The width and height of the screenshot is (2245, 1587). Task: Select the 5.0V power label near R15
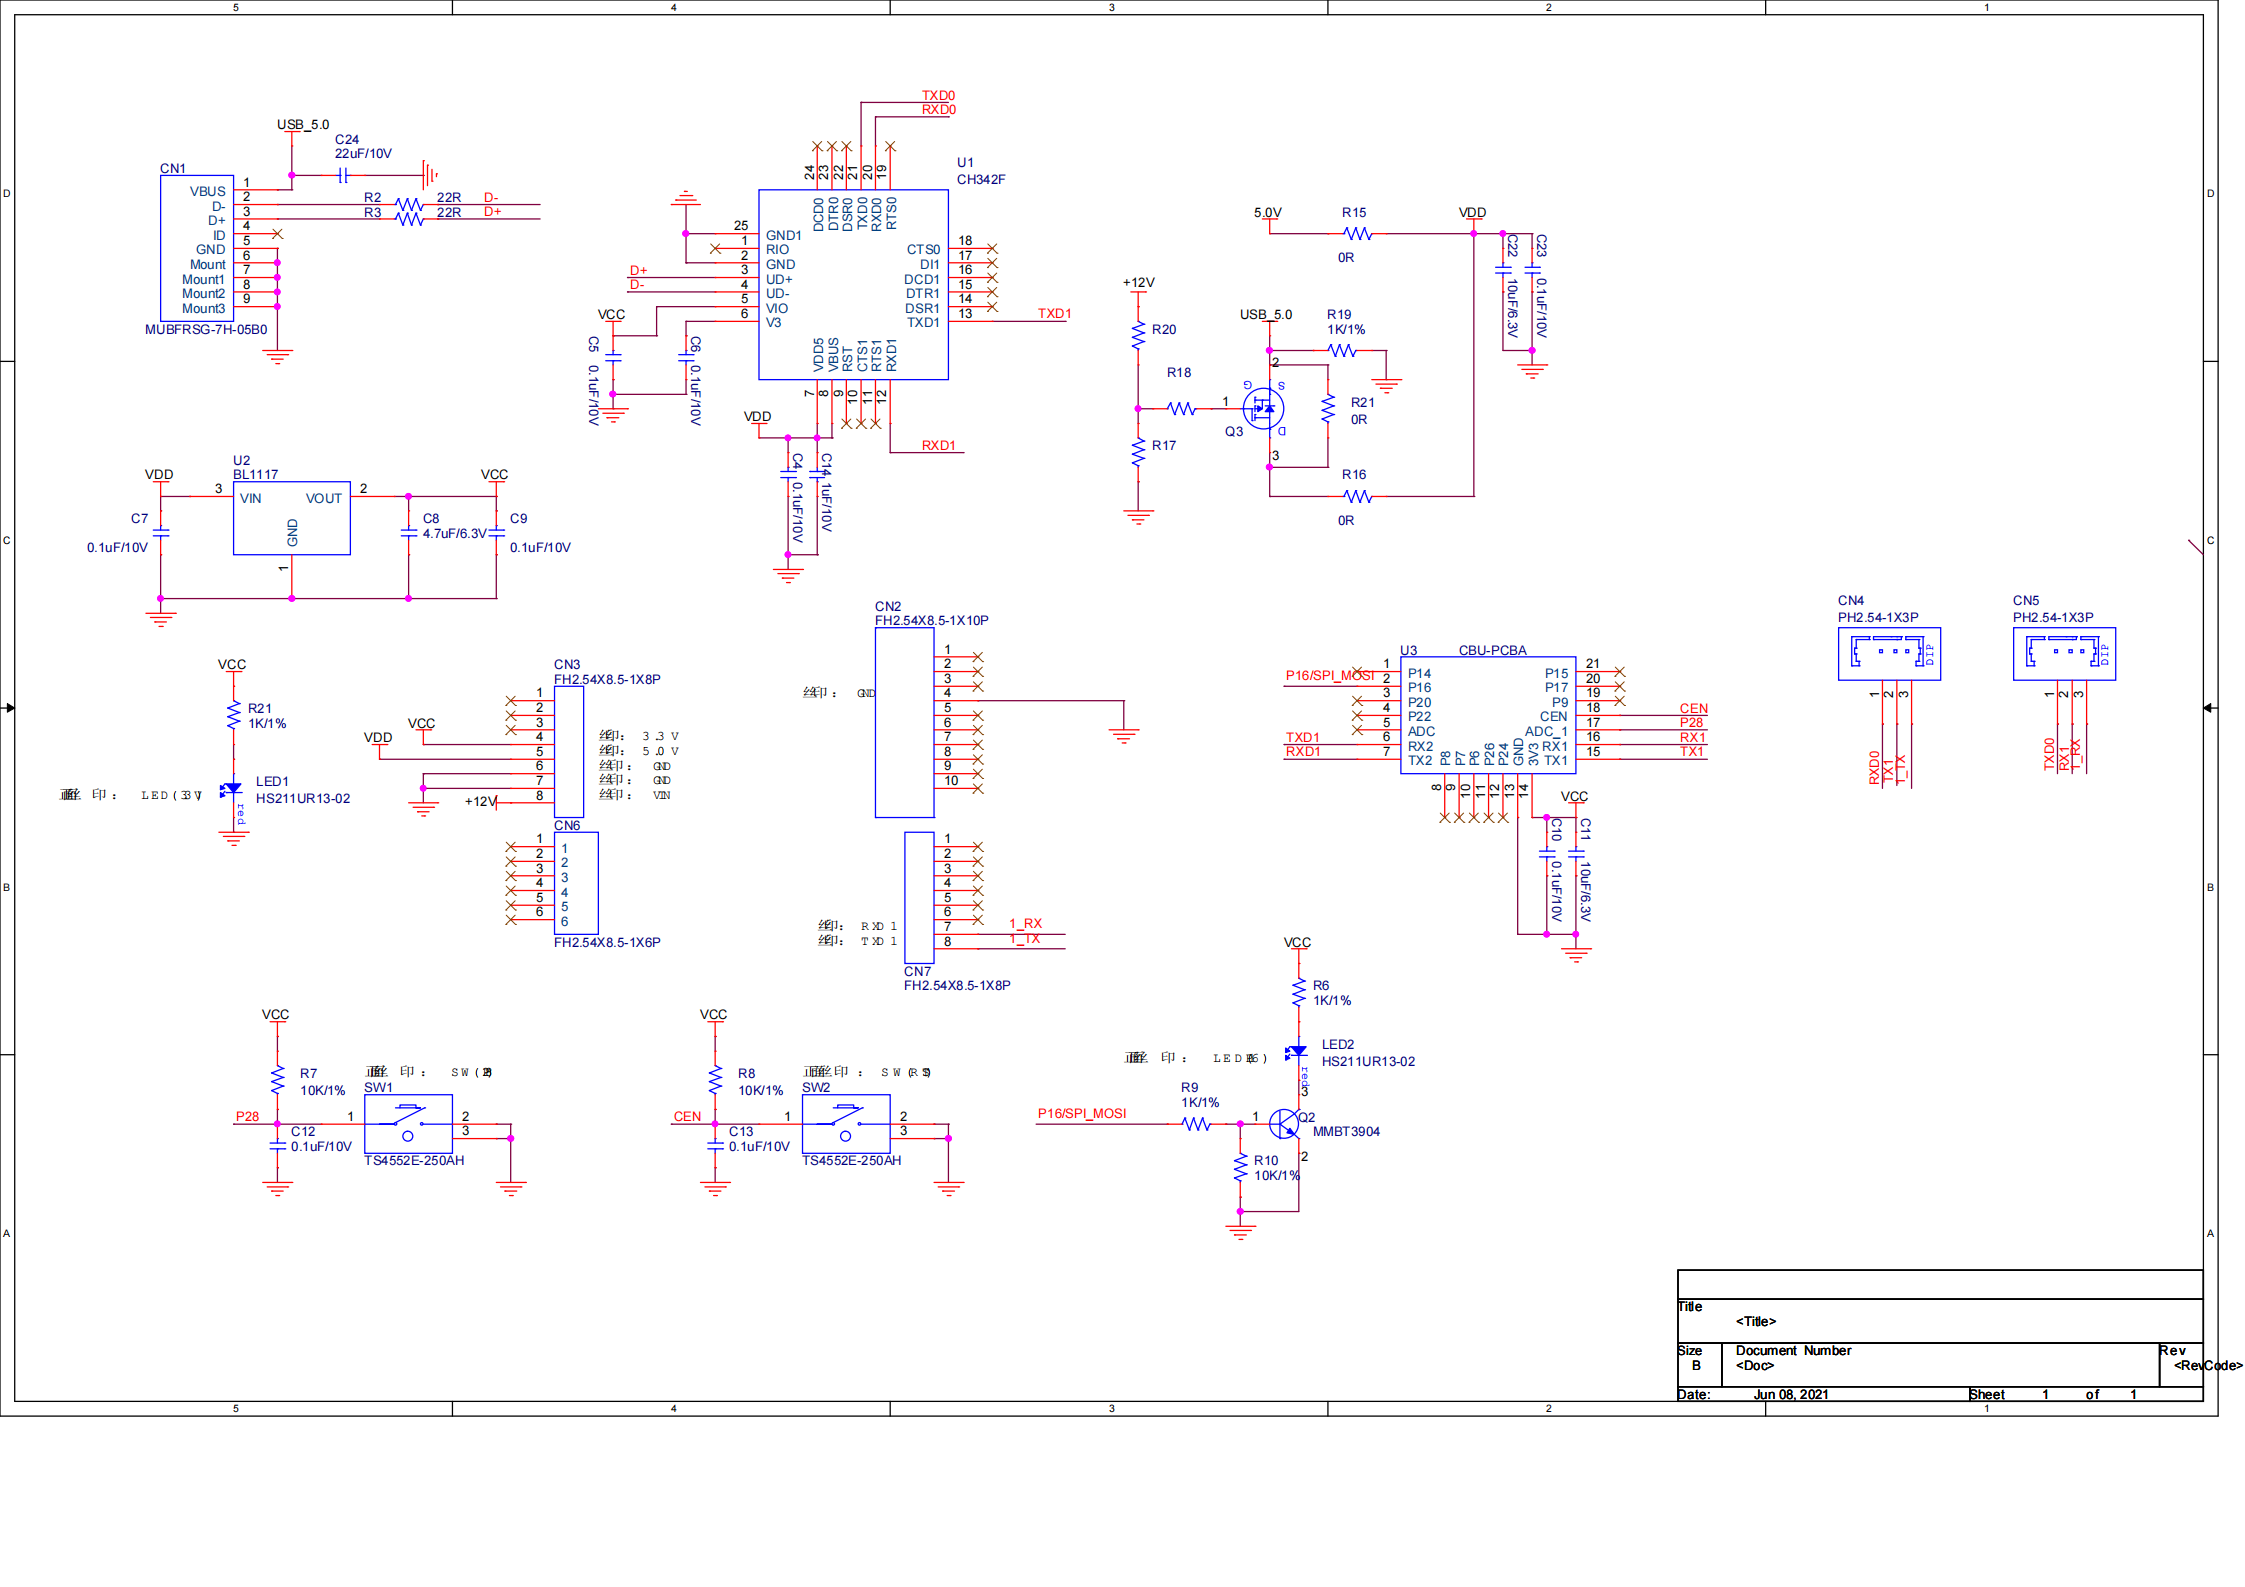pos(1267,213)
